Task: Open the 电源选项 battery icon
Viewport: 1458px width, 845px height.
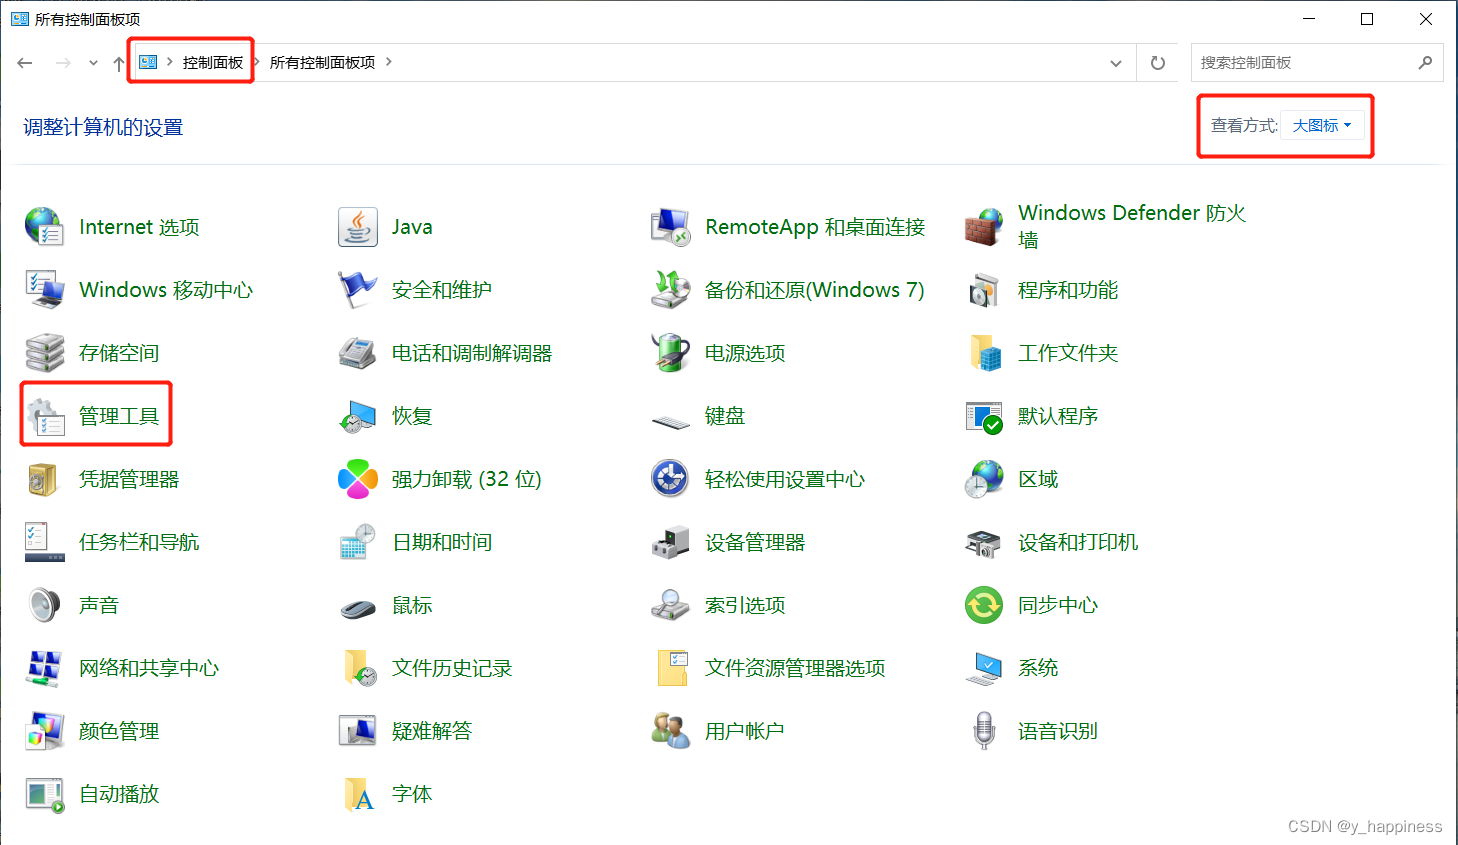Action: (670, 353)
